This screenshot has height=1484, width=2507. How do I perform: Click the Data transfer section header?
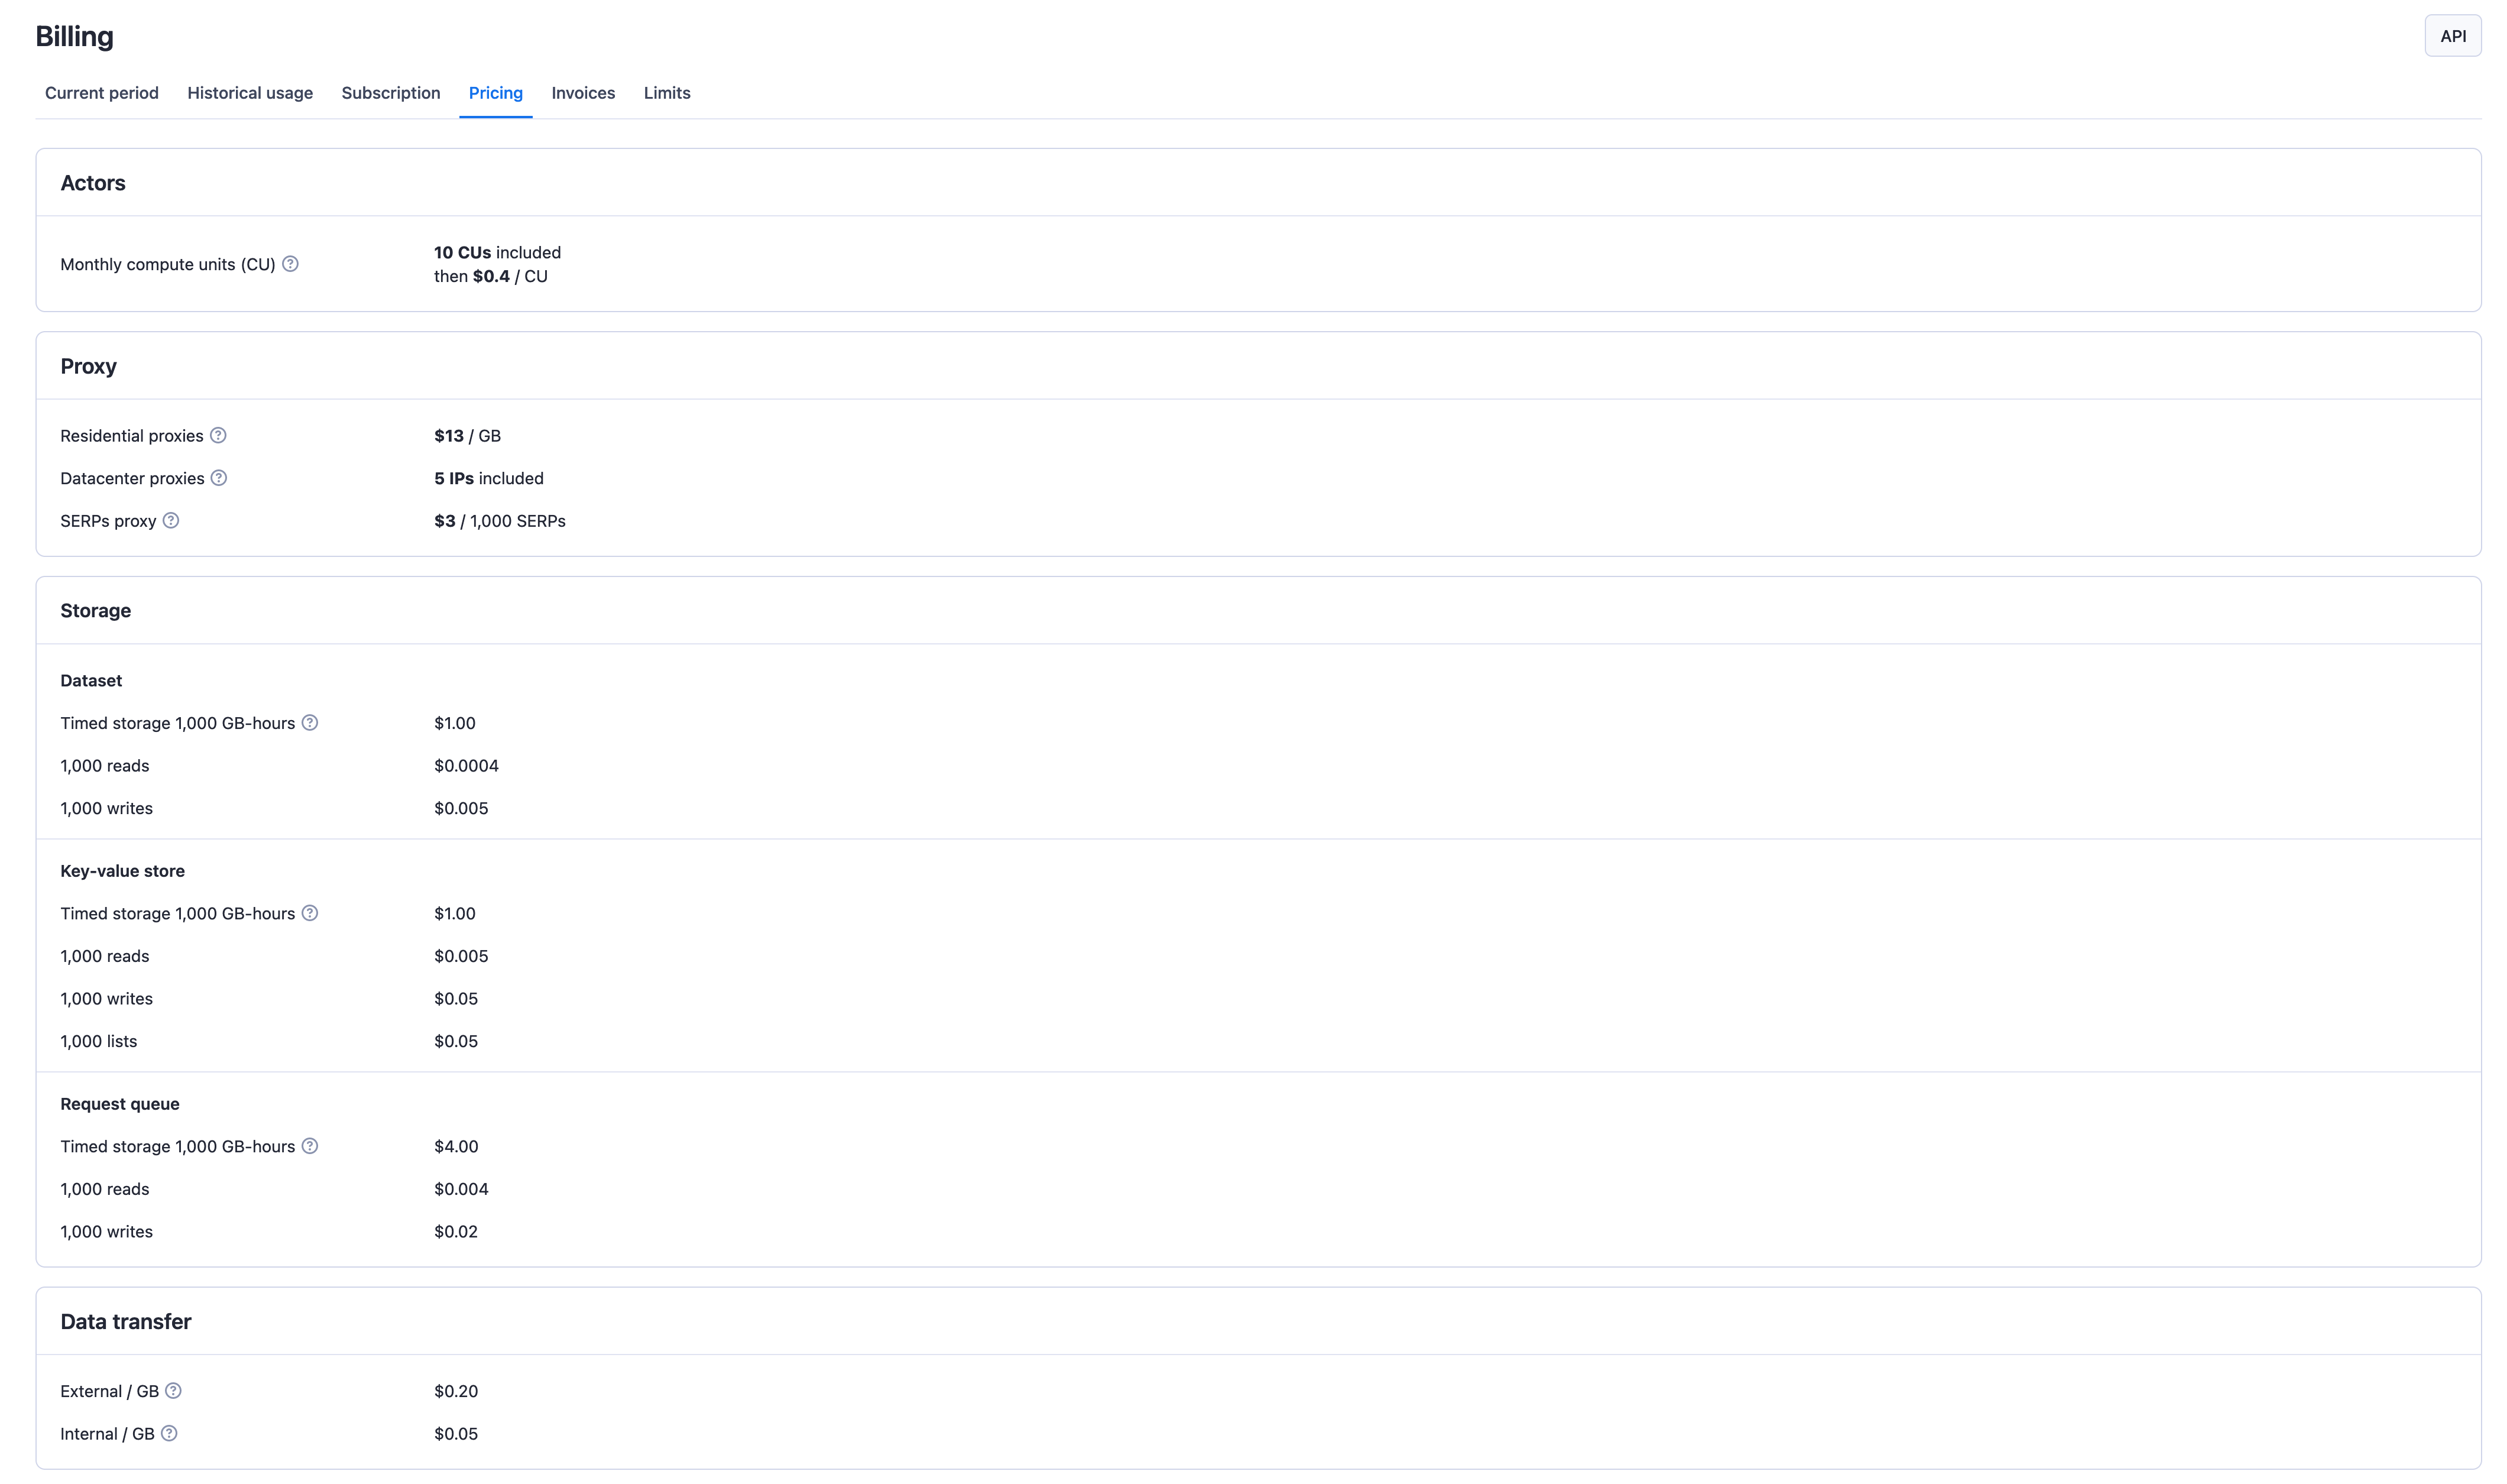pyautogui.click(x=125, y=1321)
